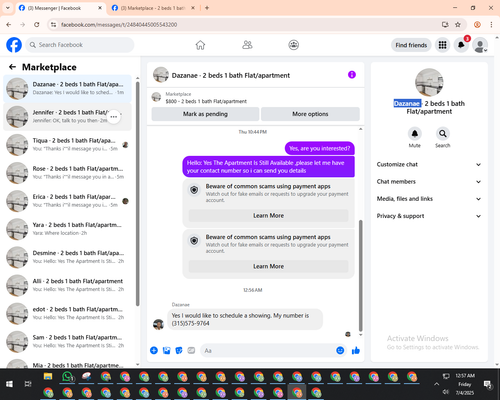
Task: Choose a GIF from the composer
Action: (191, 350)
